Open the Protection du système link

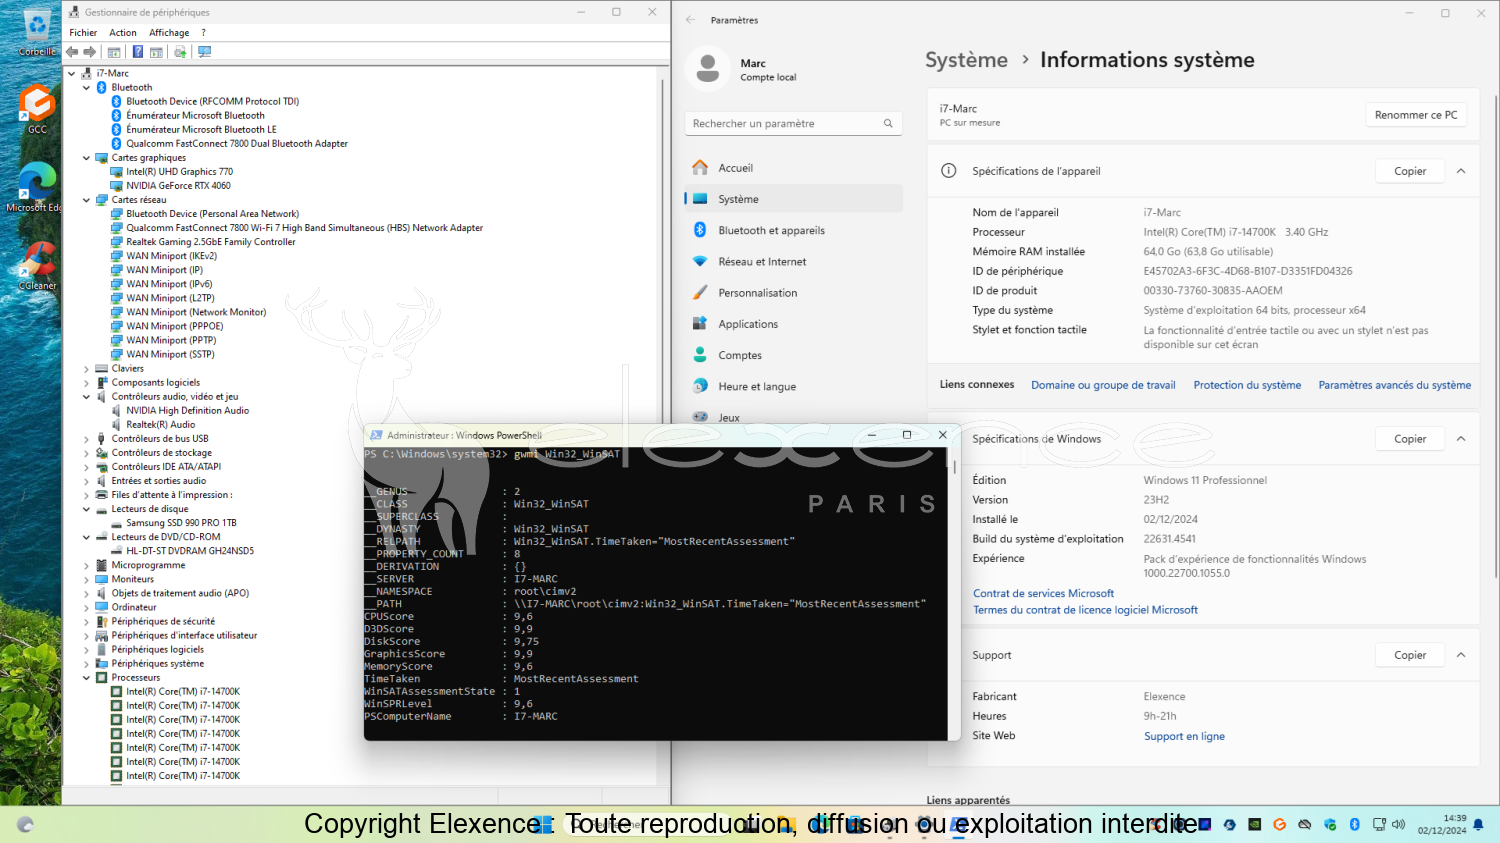tap(1247, 385)
